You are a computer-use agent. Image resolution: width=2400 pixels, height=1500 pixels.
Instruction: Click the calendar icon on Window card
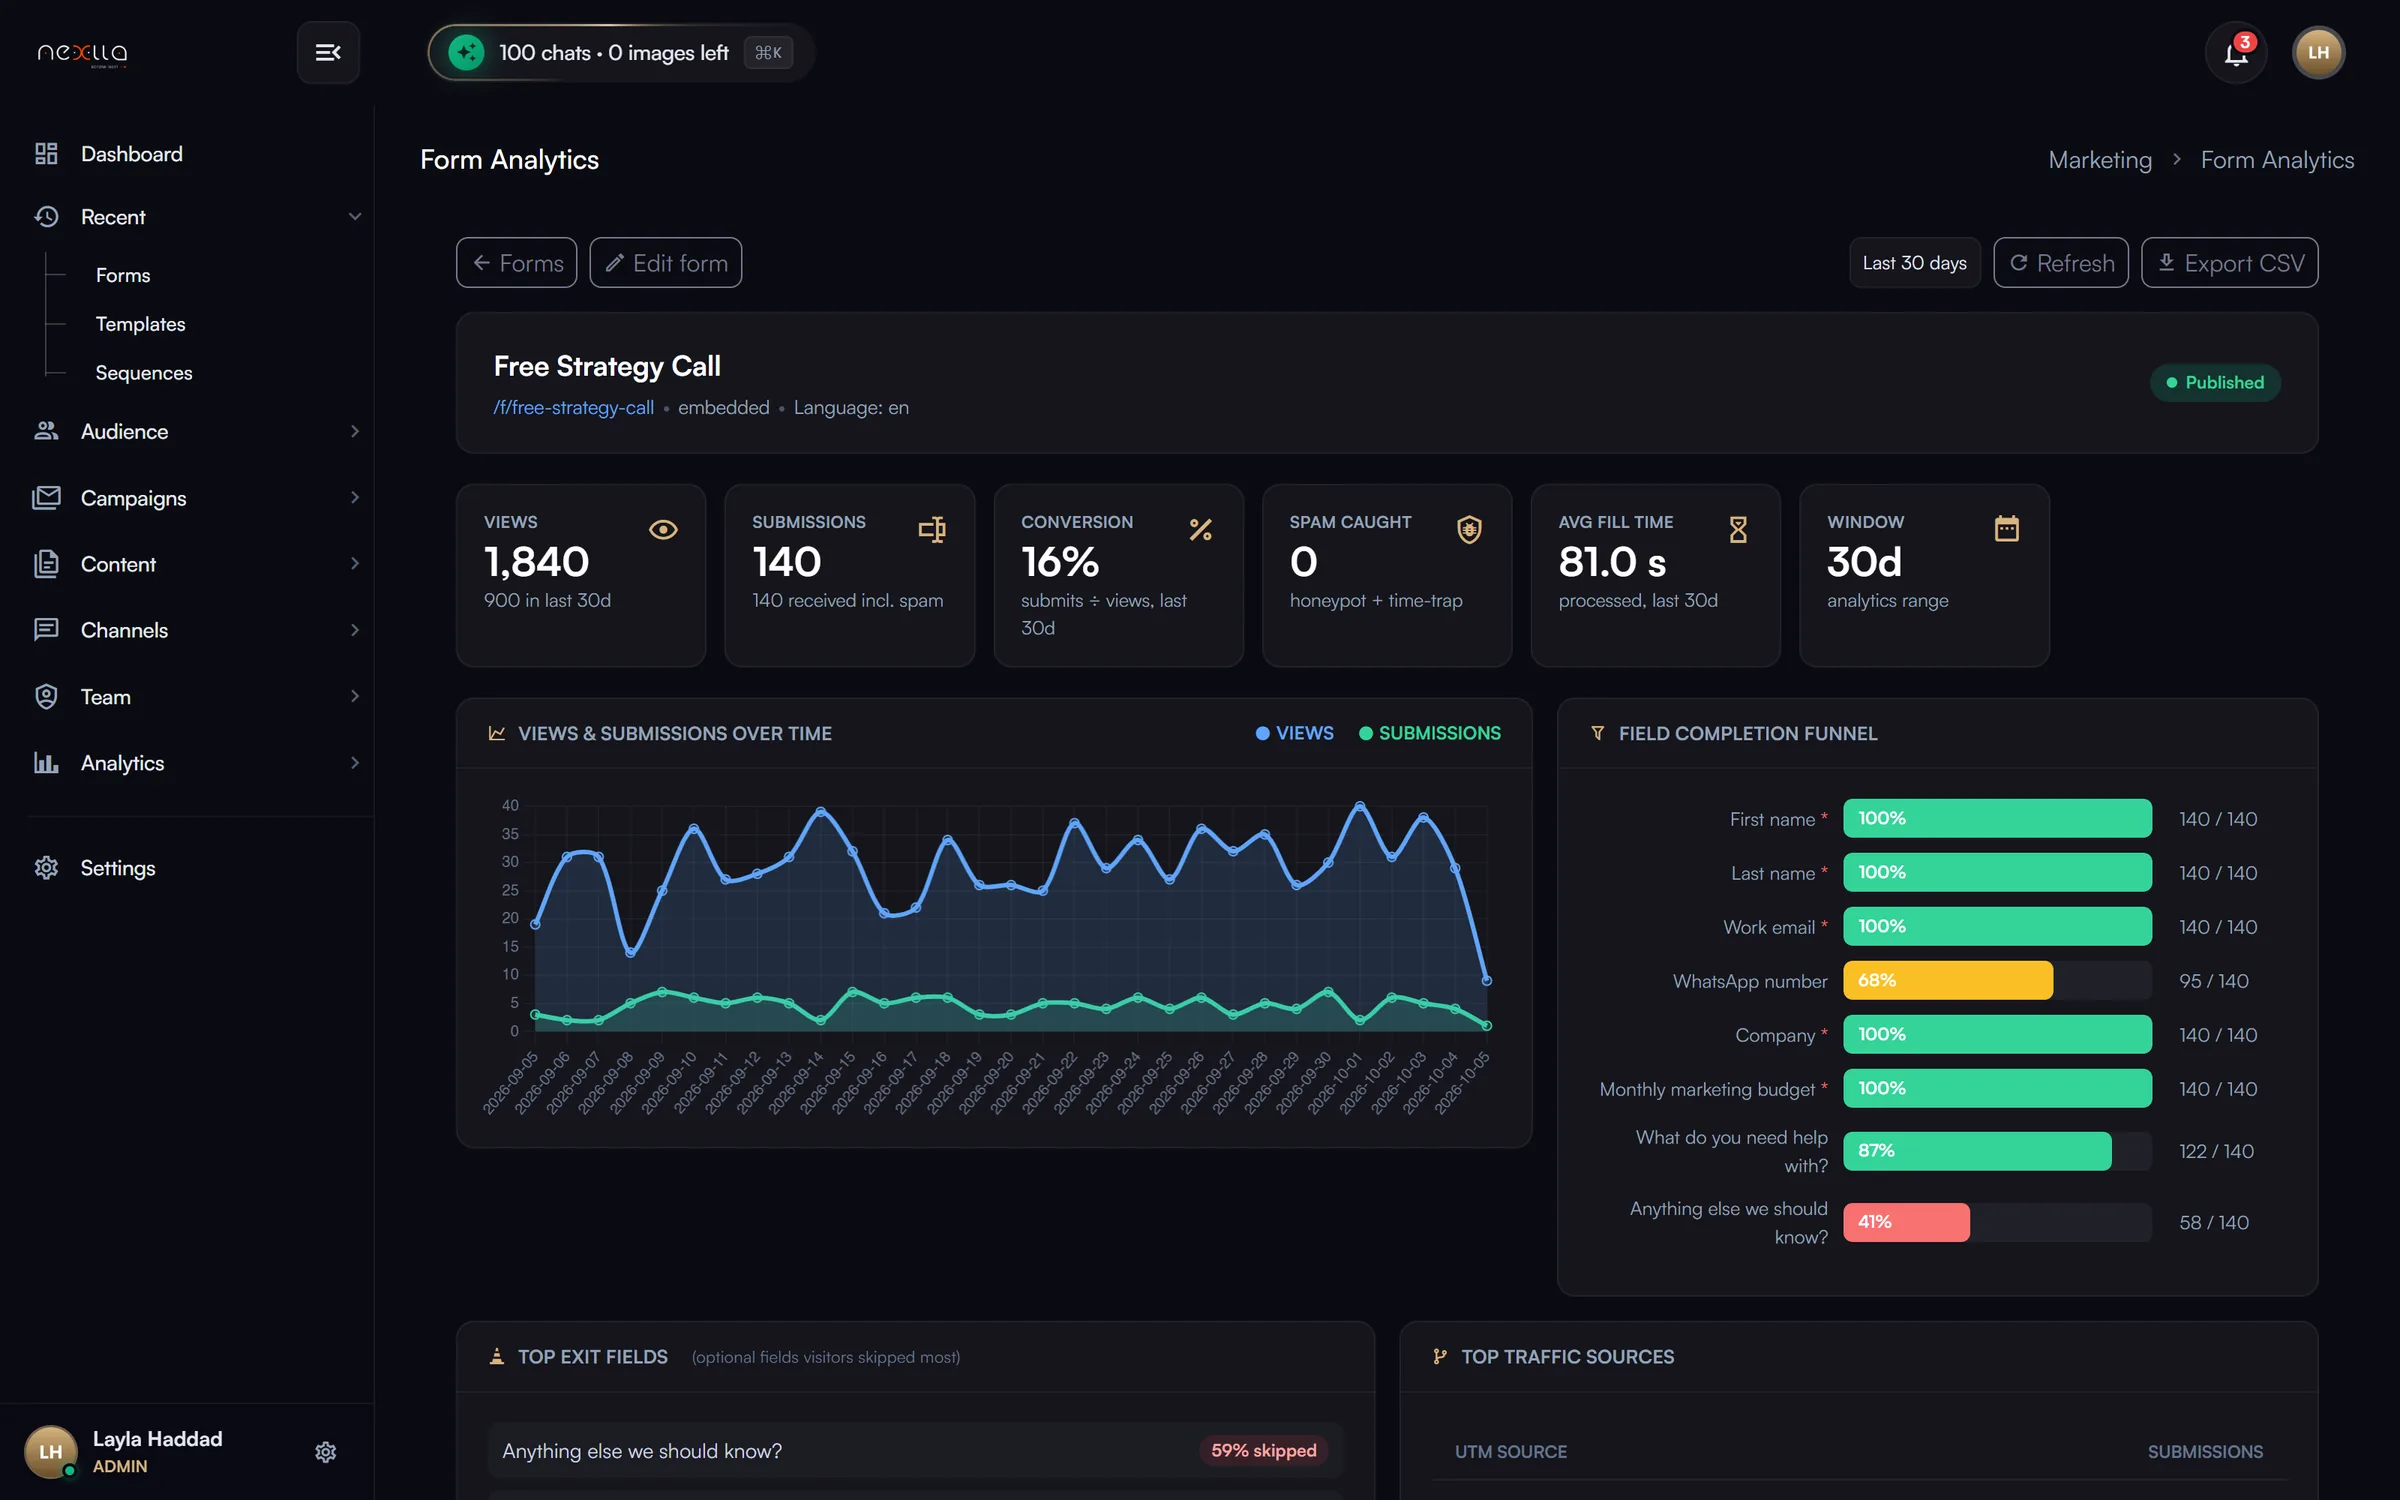click(x=2007, y=528)
